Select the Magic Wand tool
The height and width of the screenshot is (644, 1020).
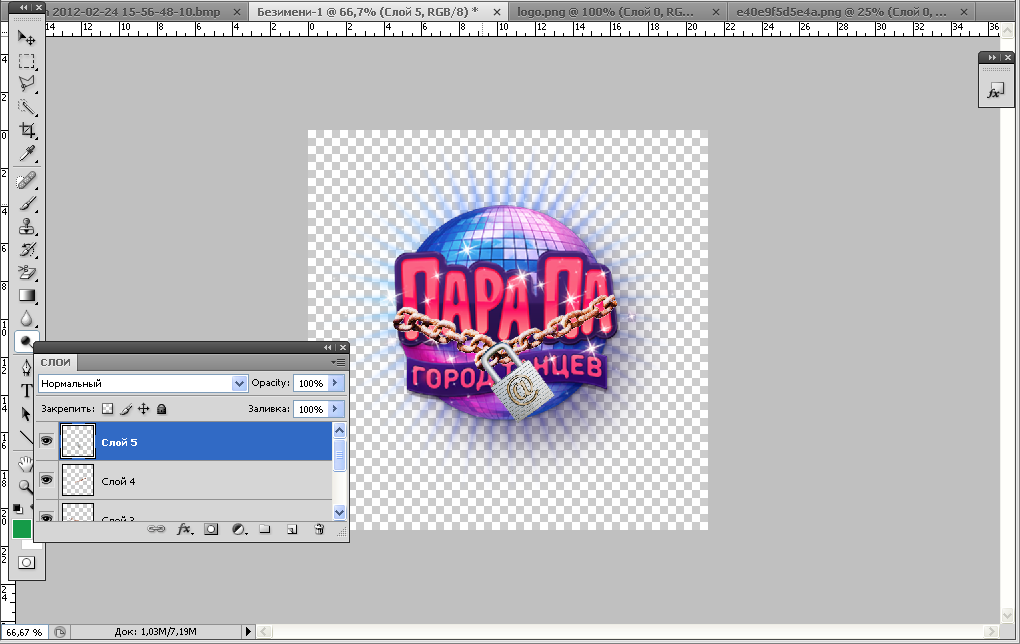tap(26, 107)
